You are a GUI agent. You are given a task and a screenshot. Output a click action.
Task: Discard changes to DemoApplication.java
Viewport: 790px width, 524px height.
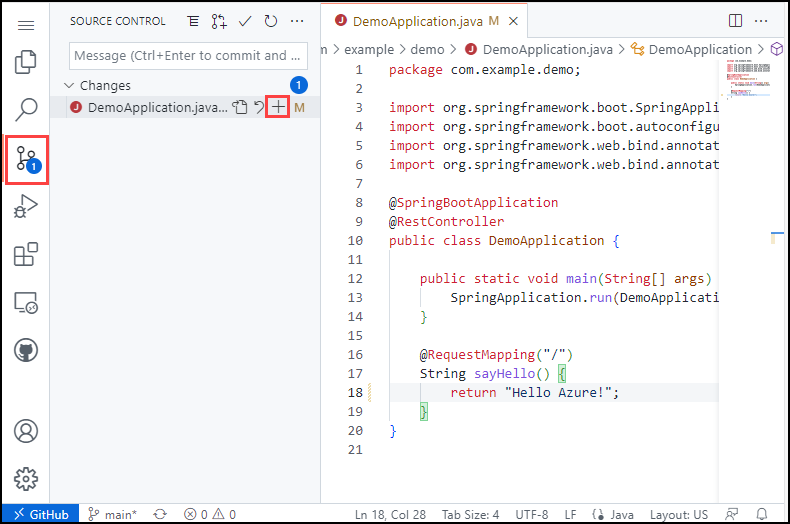pyautogui.click(x=258, y=107)
